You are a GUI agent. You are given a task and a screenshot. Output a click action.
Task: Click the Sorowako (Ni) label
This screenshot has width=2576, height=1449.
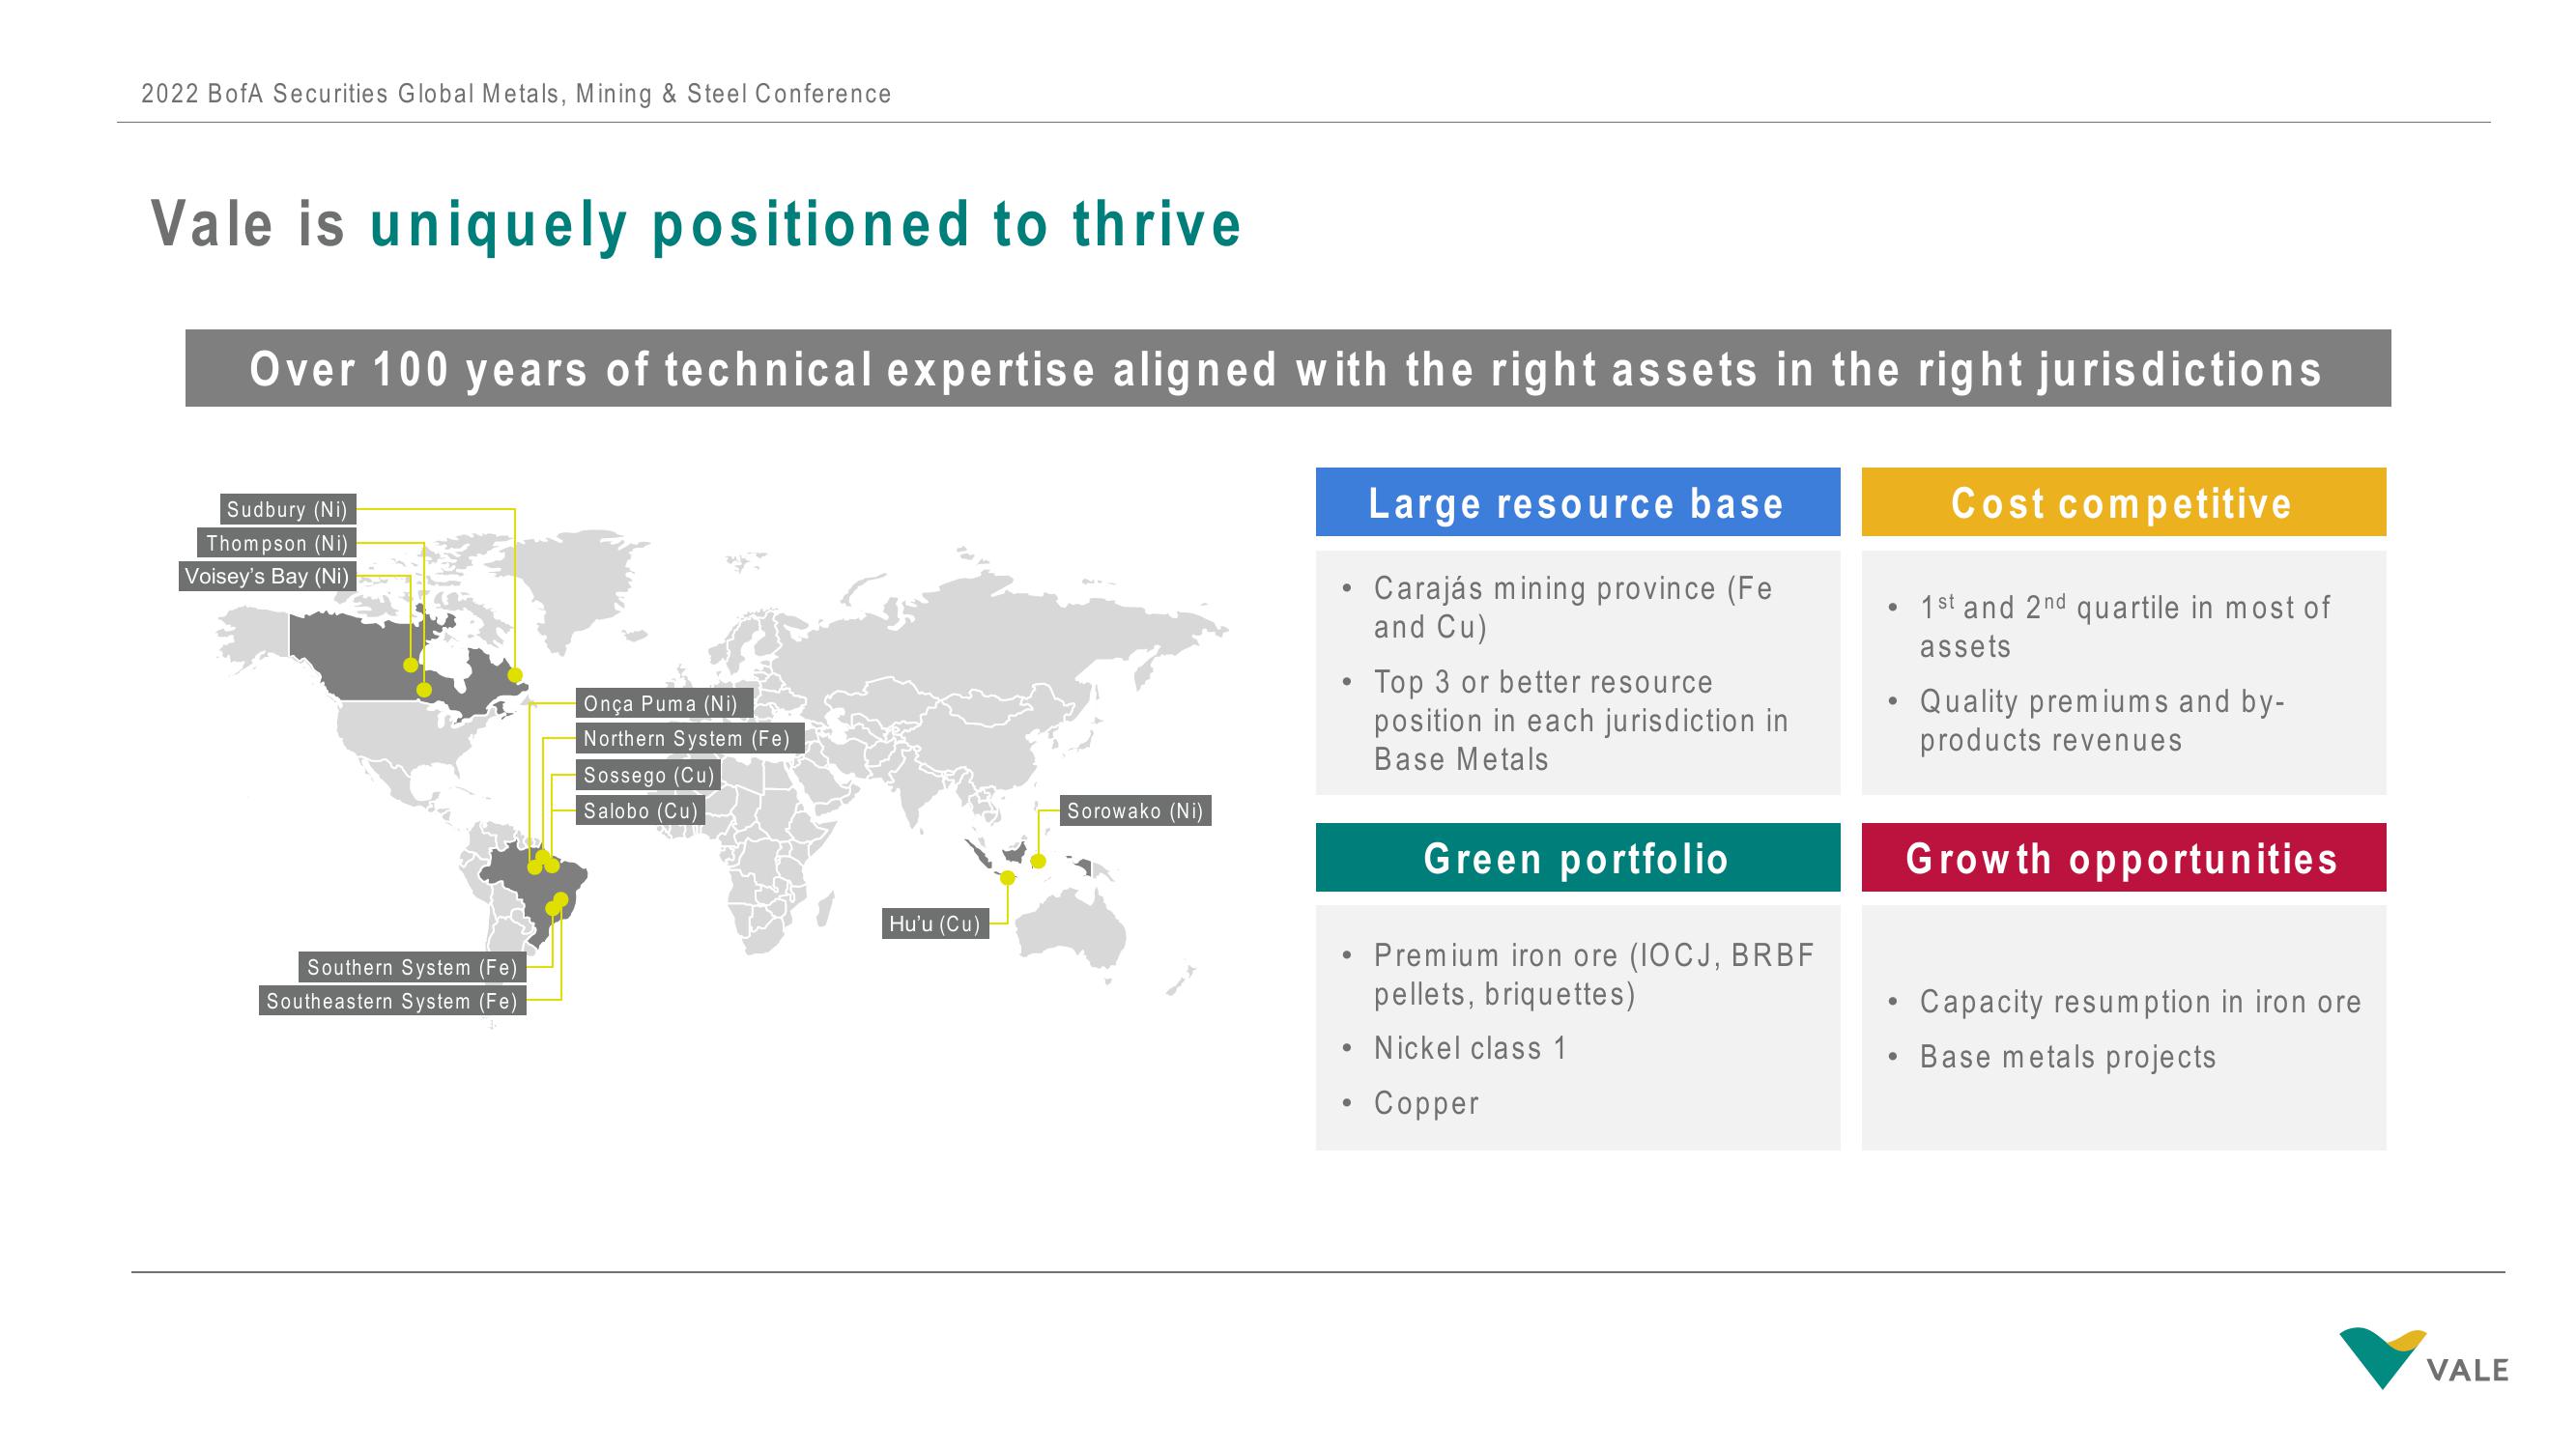1135,810
